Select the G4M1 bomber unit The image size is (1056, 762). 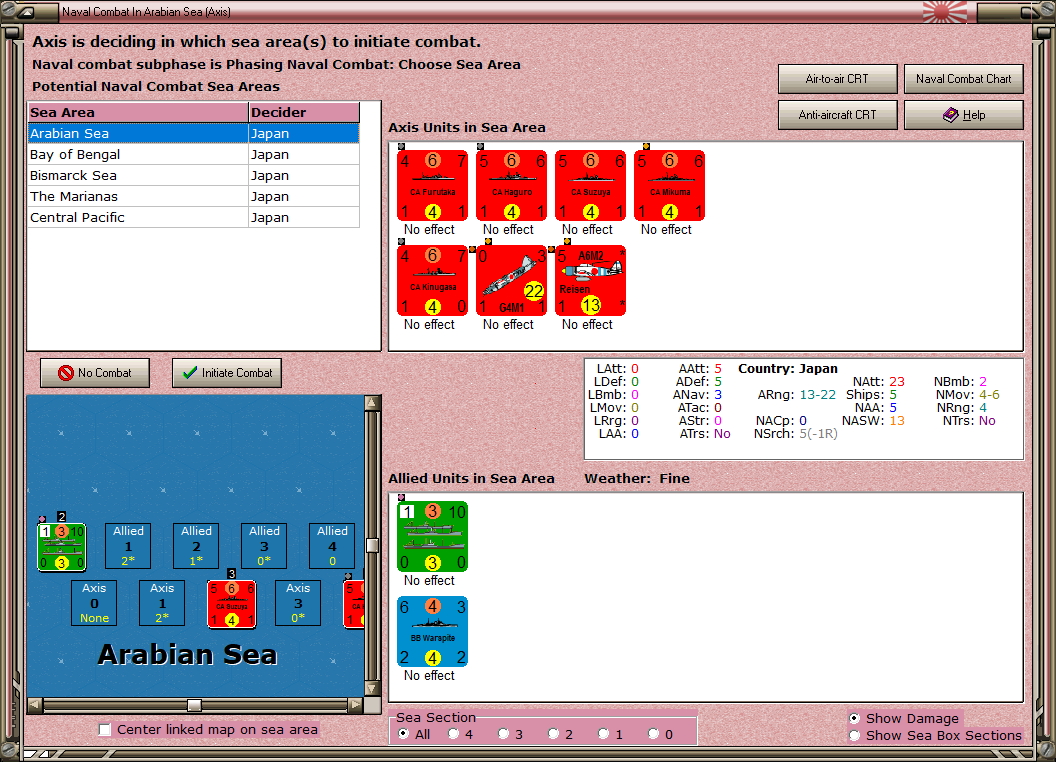[511, 280]
